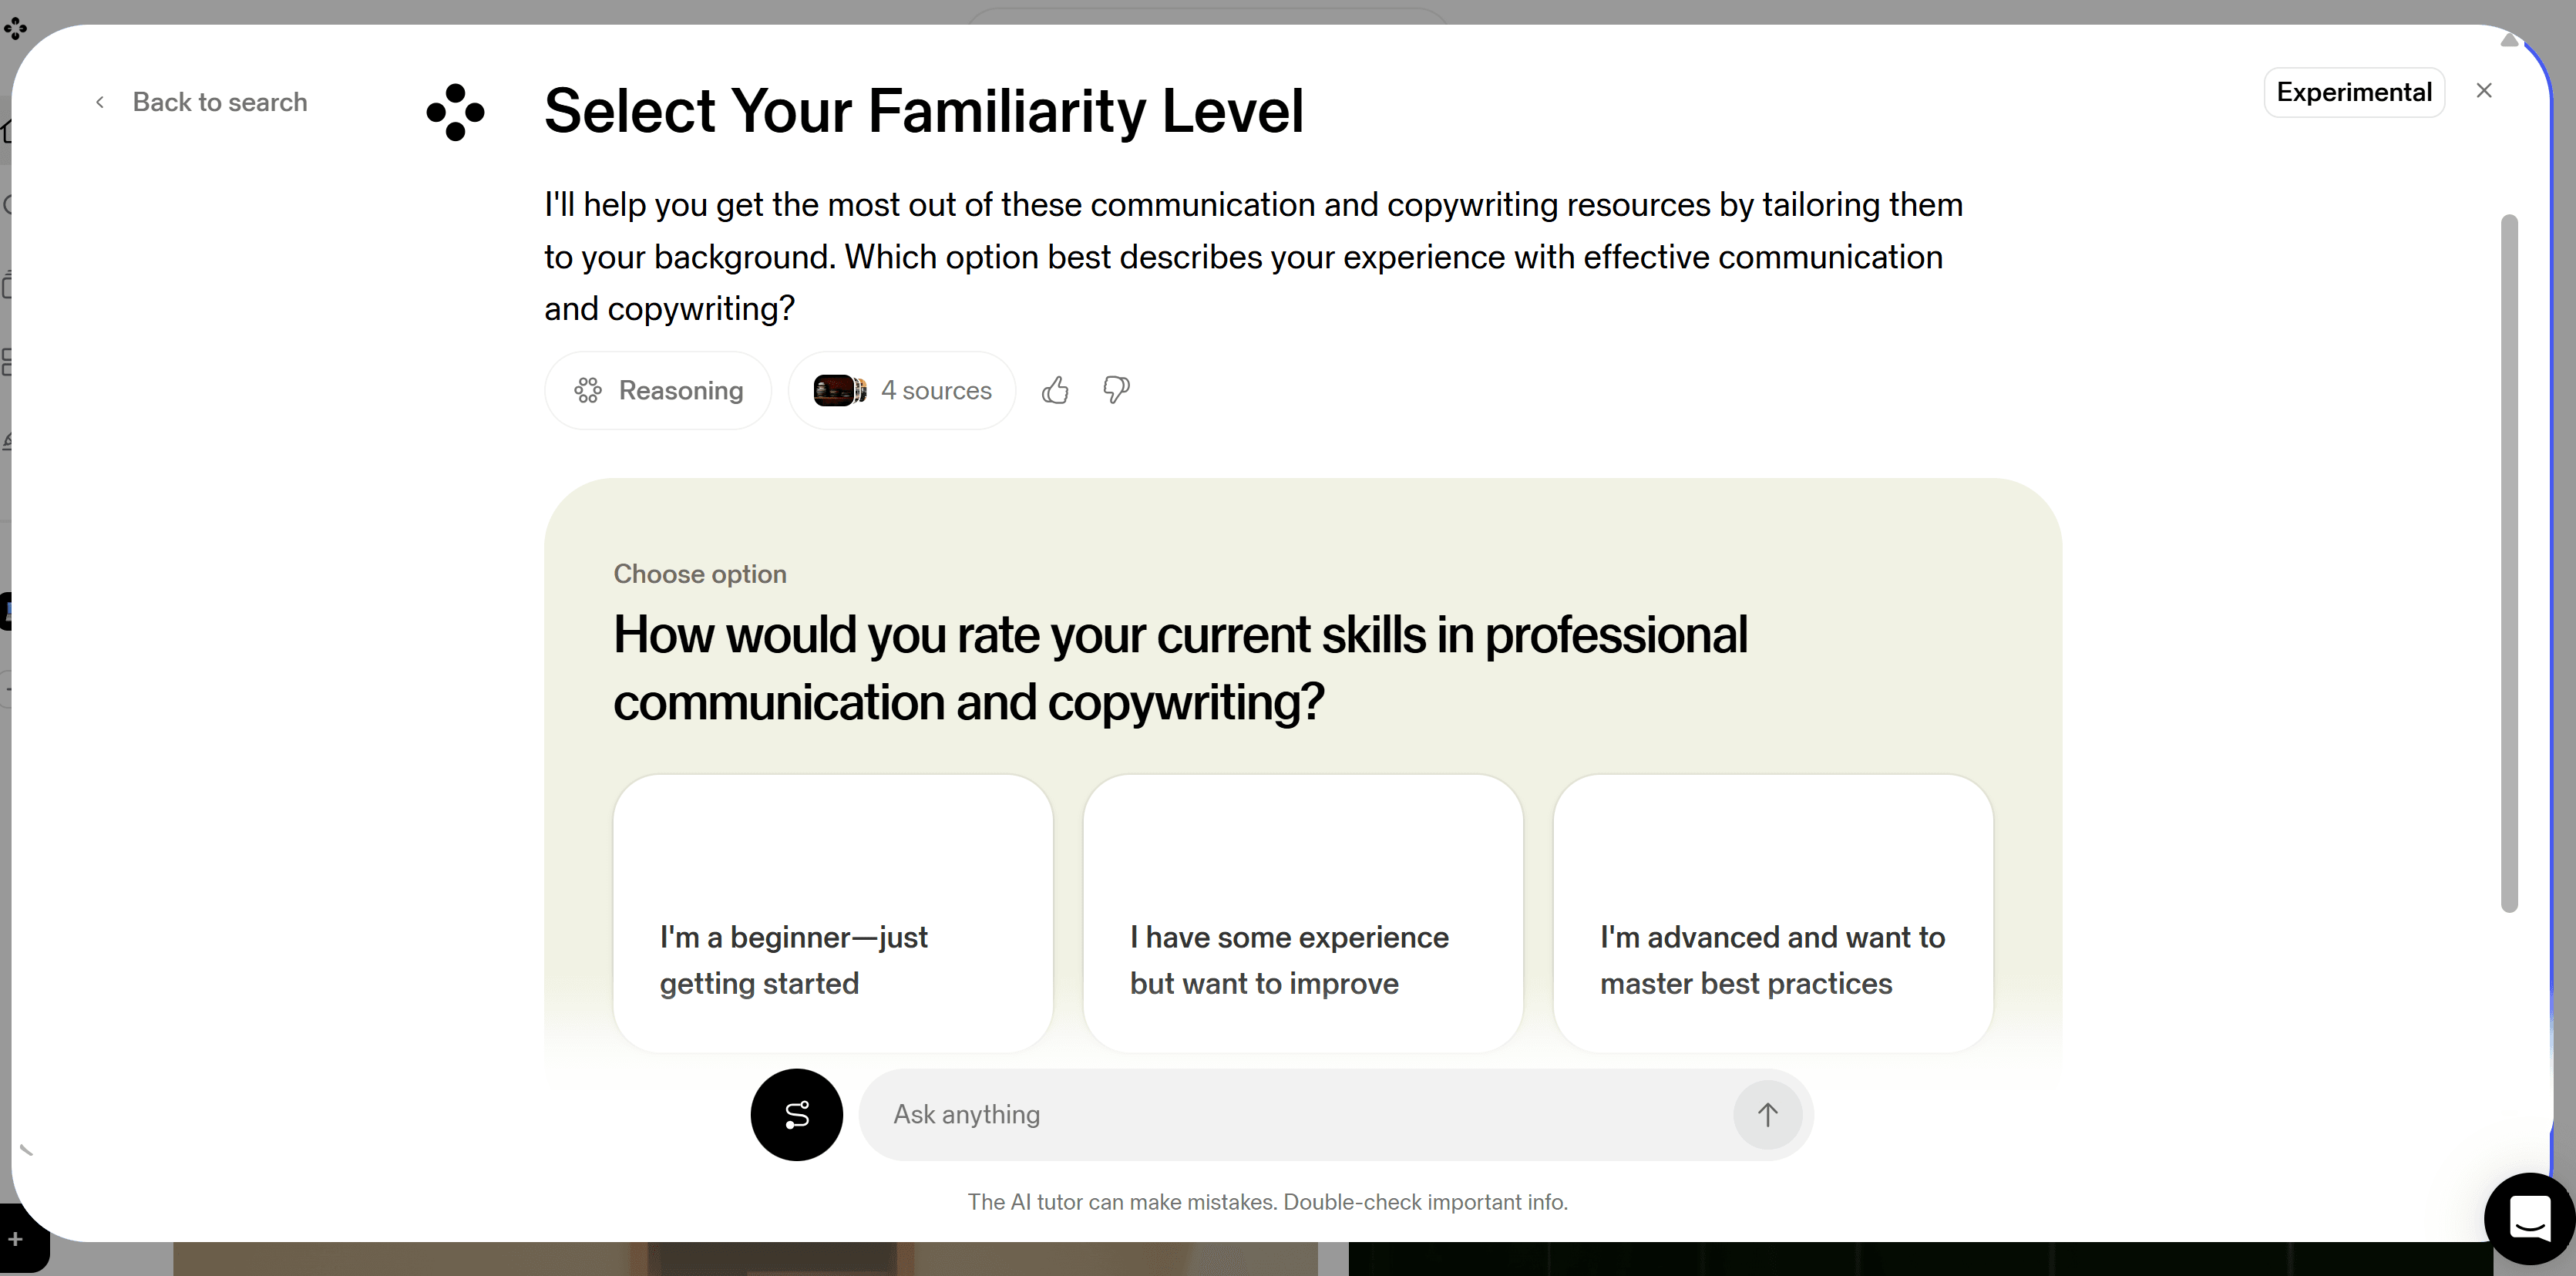Image resolution: width=2576 pixels, height=1276 pixels.
Task: Click the thumbs up feedback icon
Action: (1055, 390)
